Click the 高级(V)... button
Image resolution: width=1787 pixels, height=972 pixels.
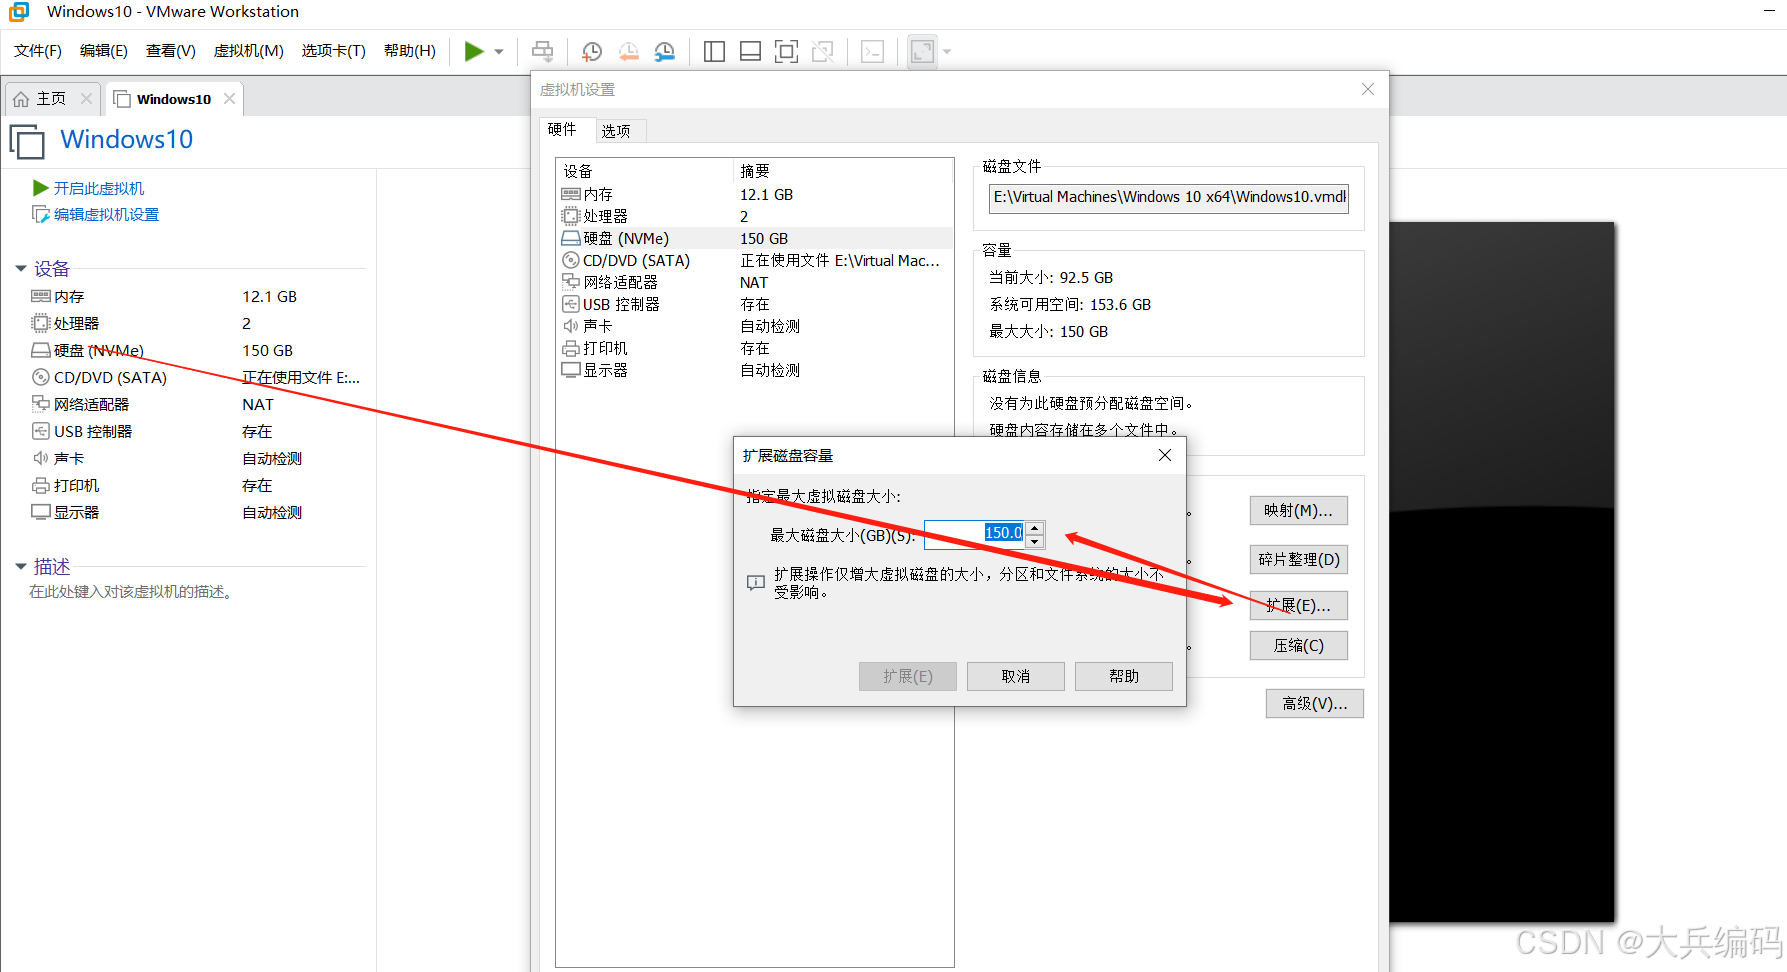click(1314, 704)
